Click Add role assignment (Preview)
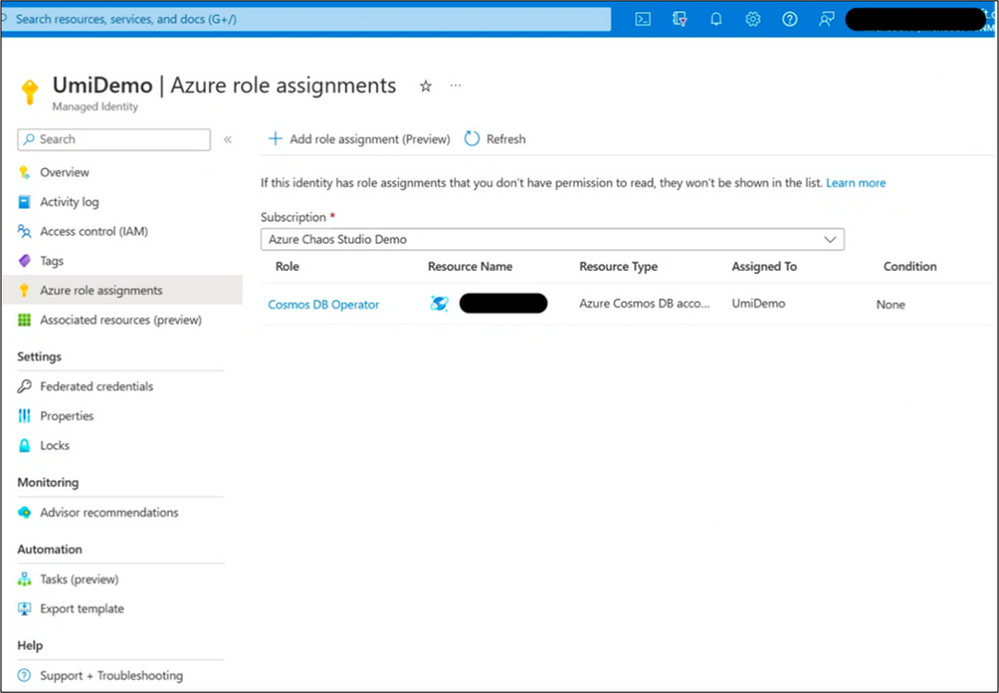Image resolution: width=999 pixels, height=693 pixels. (359, 139)
